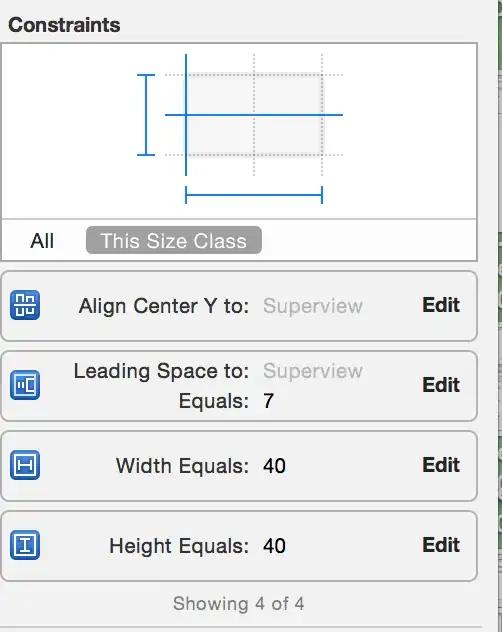Edit the Leading Space constraint
502x632 pixels.
(441, 385)
